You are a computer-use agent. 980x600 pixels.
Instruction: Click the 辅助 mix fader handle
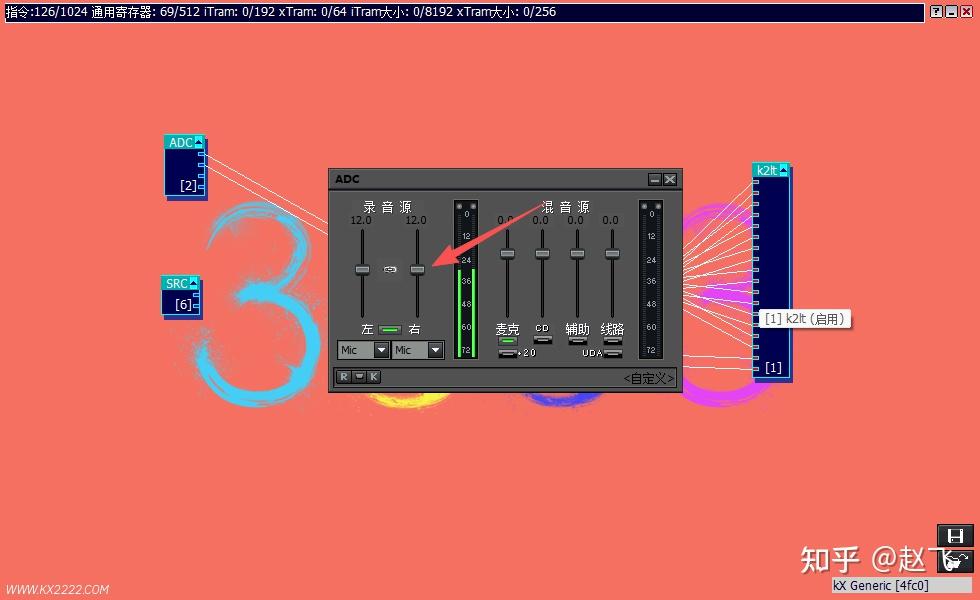coord(578,253)
